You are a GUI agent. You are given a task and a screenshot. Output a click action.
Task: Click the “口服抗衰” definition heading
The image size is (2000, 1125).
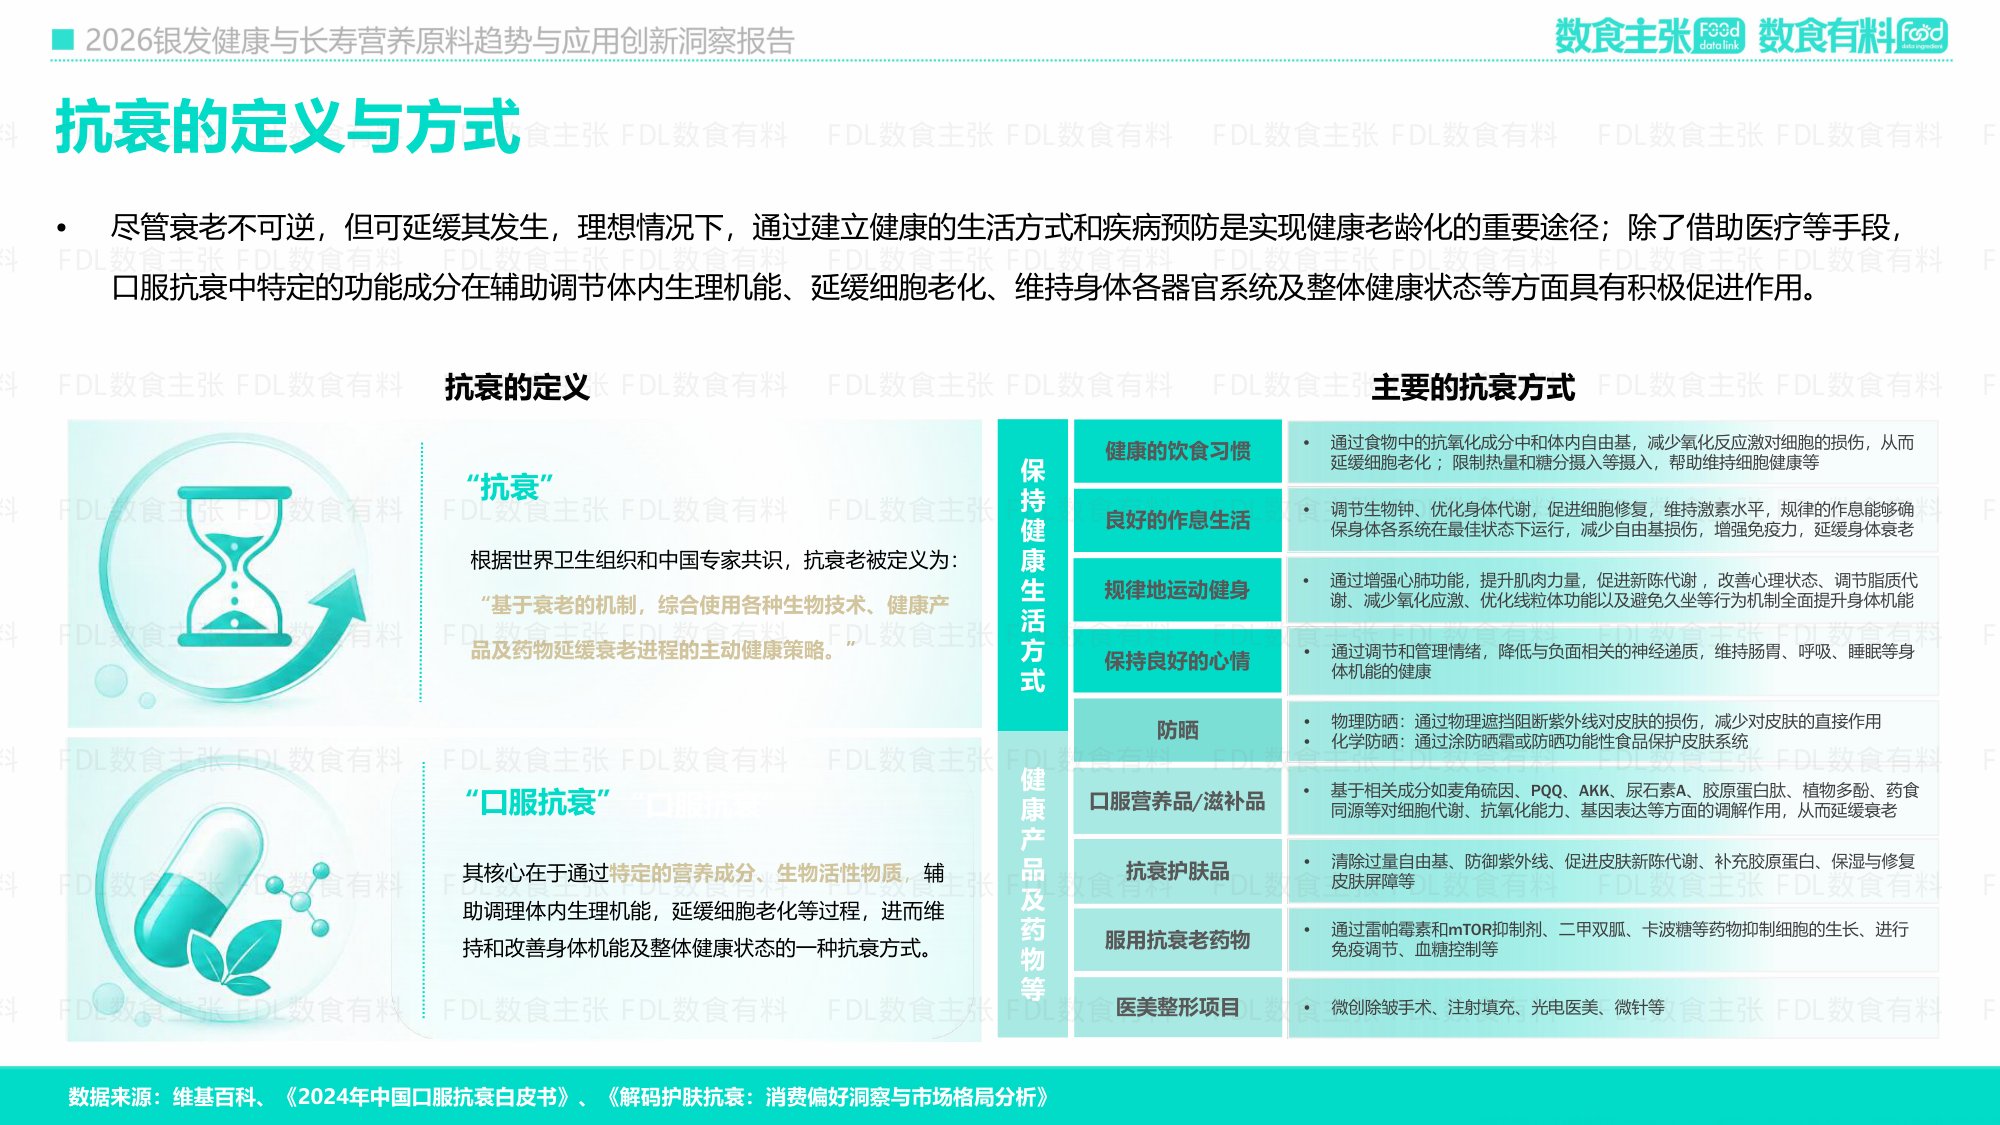538,802
